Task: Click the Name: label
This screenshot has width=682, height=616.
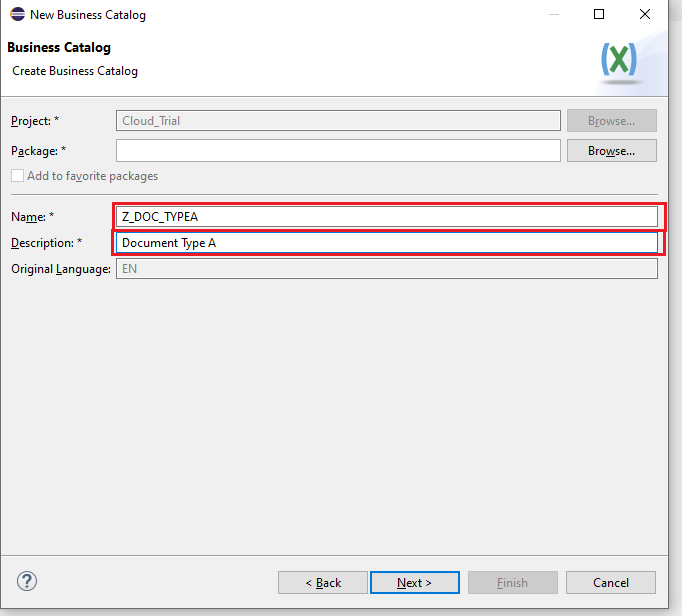Action: (32, 217)
